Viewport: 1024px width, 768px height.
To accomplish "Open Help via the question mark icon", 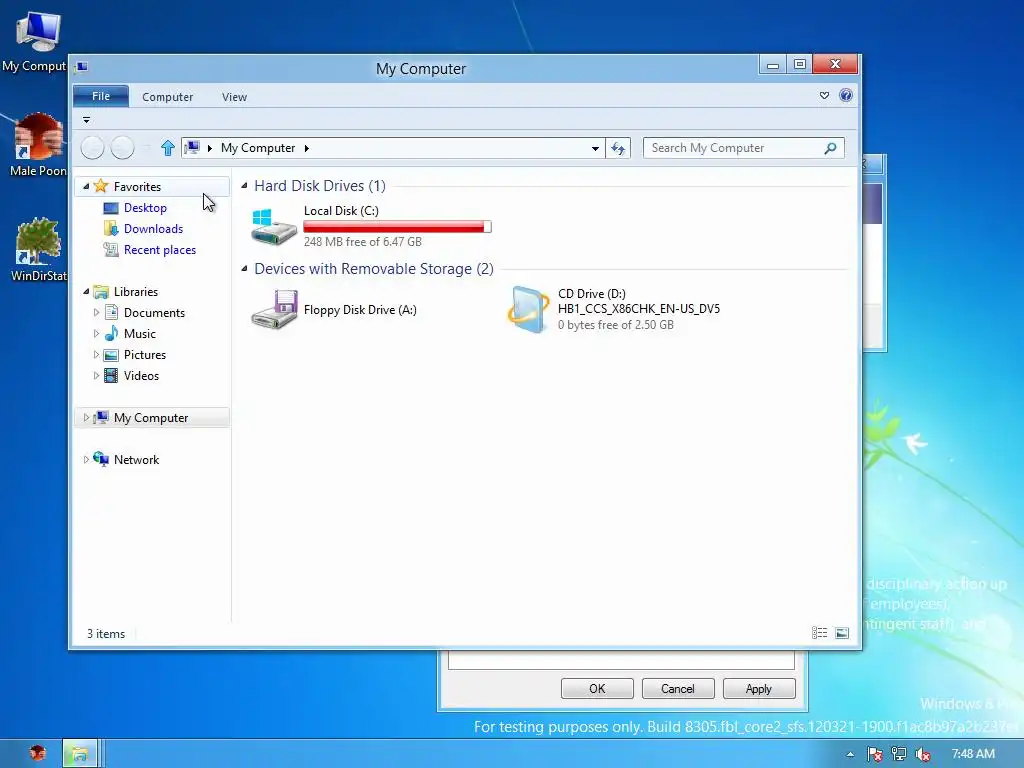I will [x=846, y=95].
